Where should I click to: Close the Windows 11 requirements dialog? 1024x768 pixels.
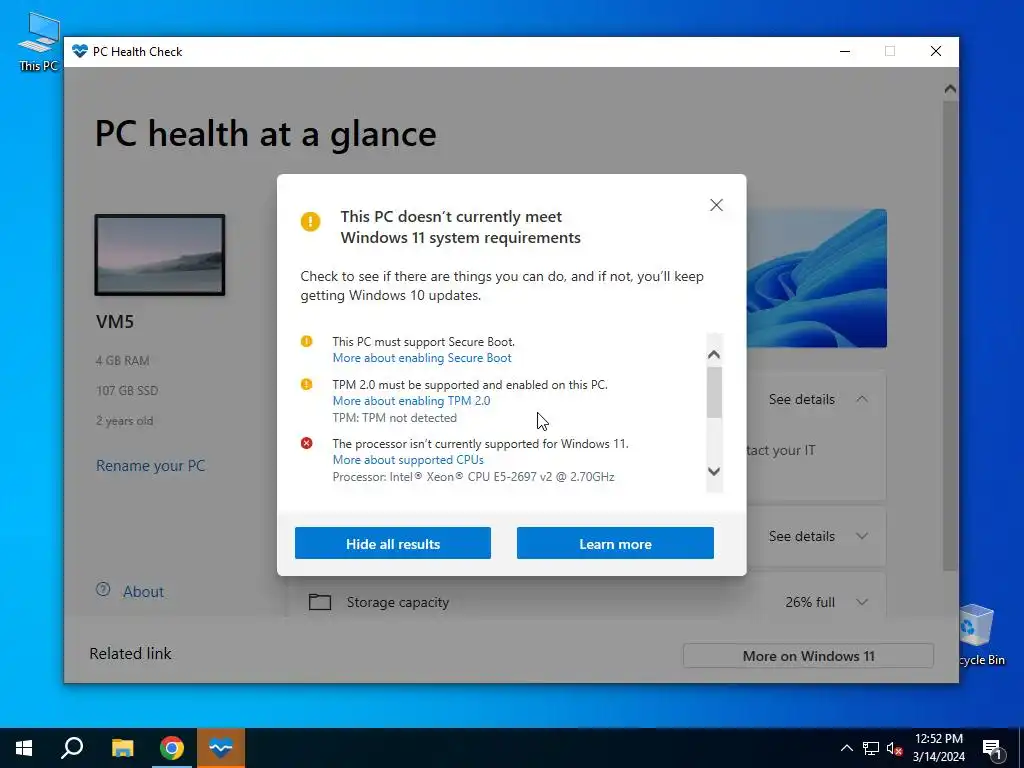716,205
